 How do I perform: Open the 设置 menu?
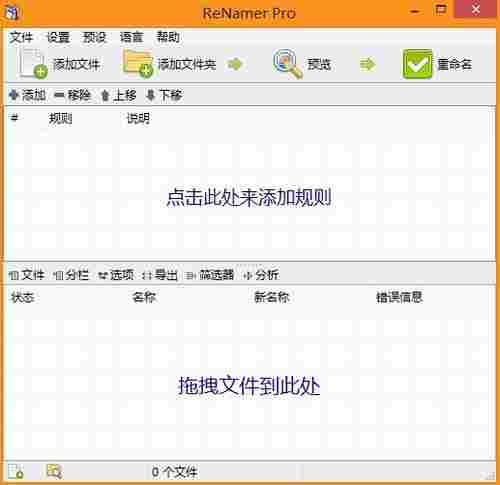(58, 37)
